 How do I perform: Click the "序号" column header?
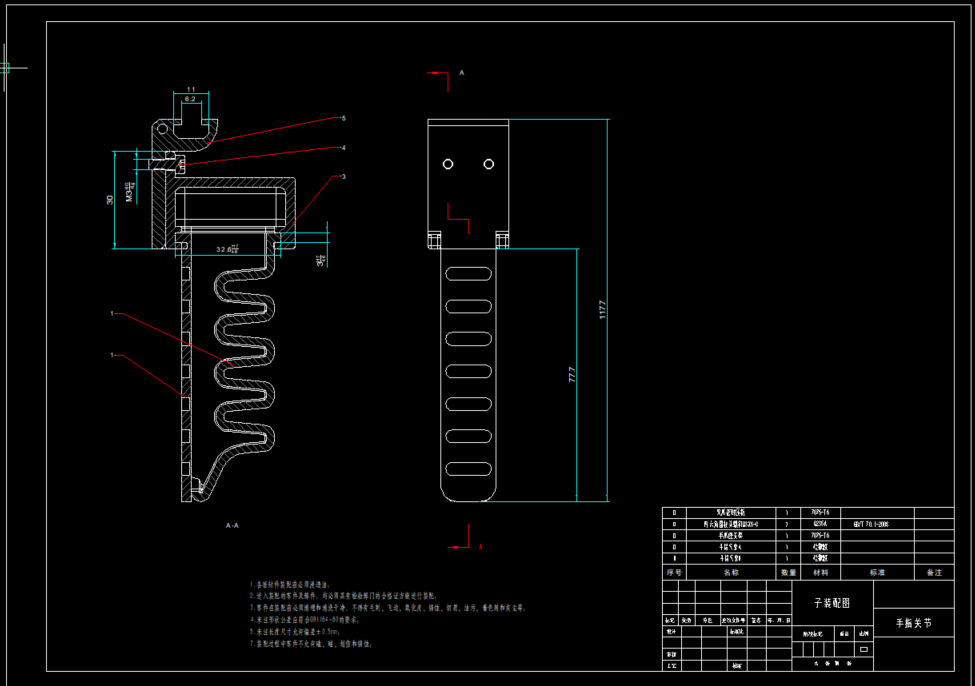[x=674, y=572]
